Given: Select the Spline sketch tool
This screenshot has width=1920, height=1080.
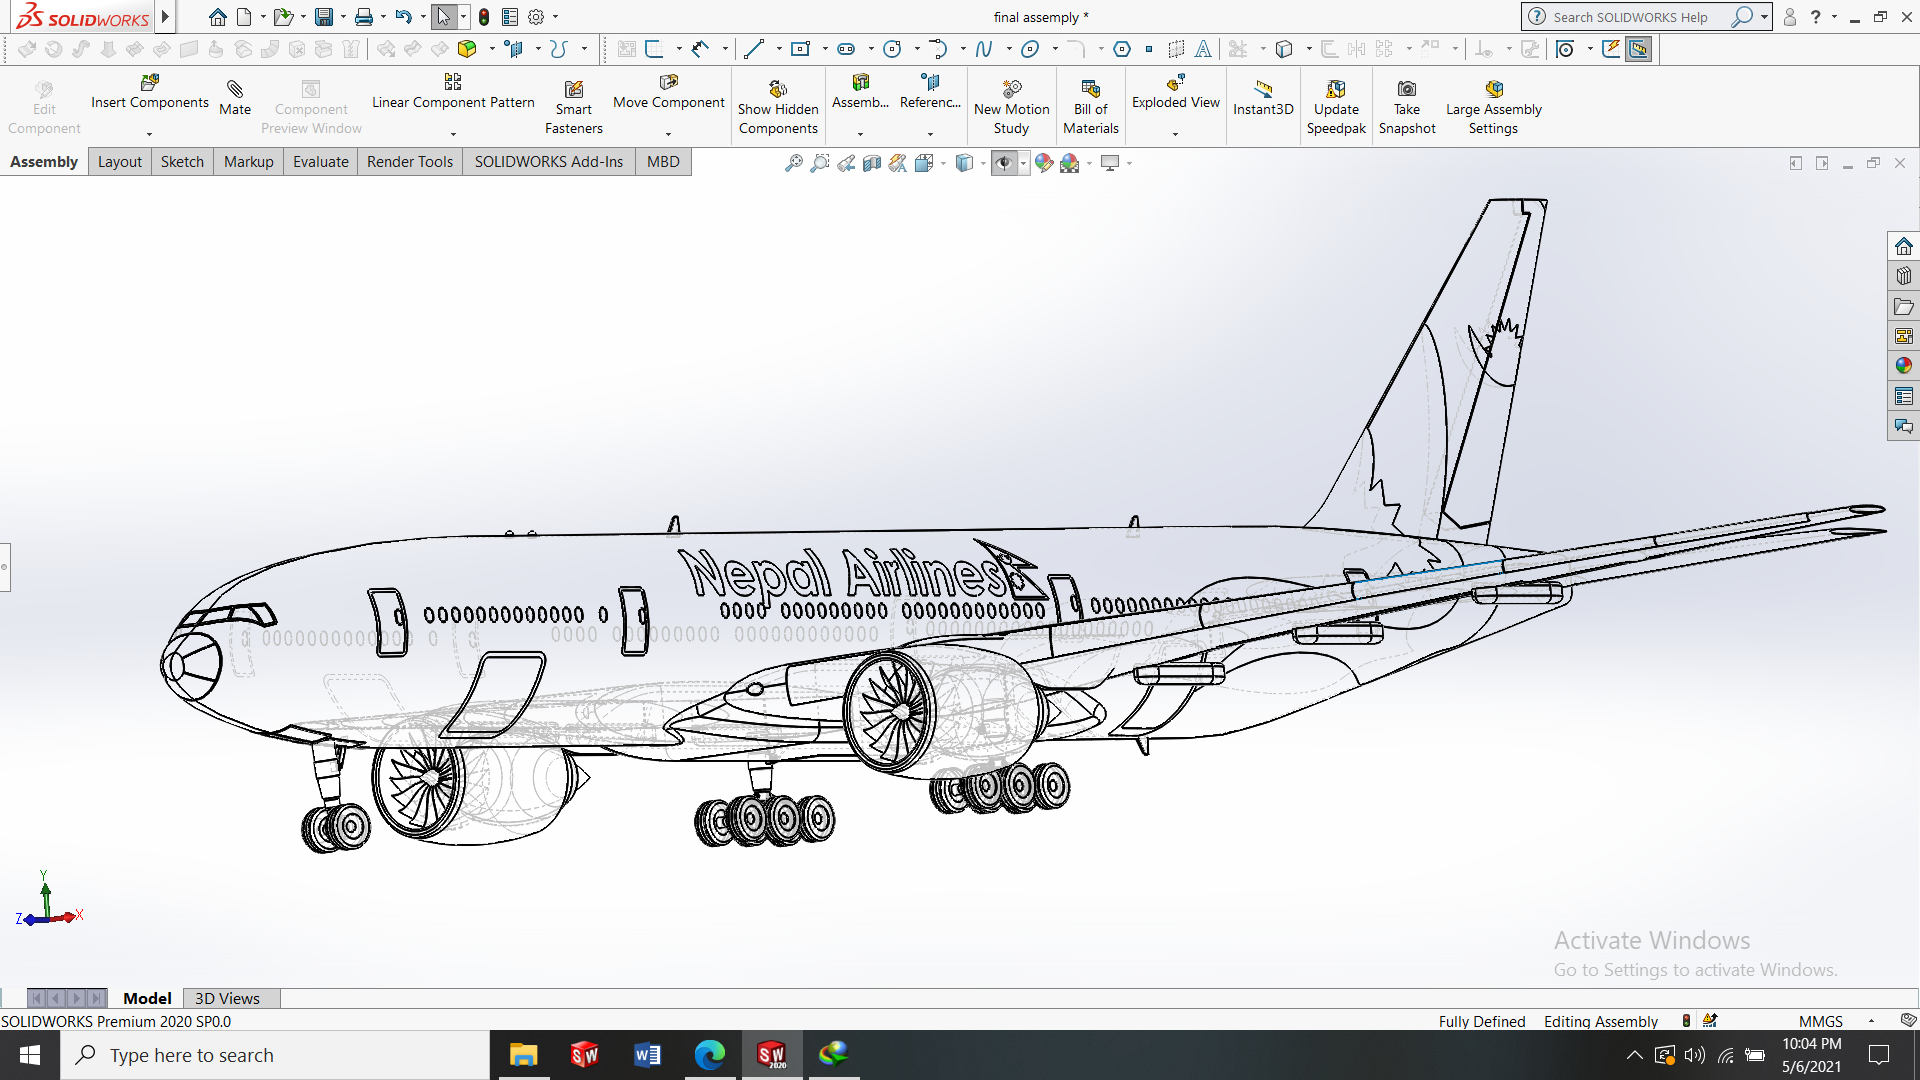Looking at the screenshot, I should [x=984, y=48].
